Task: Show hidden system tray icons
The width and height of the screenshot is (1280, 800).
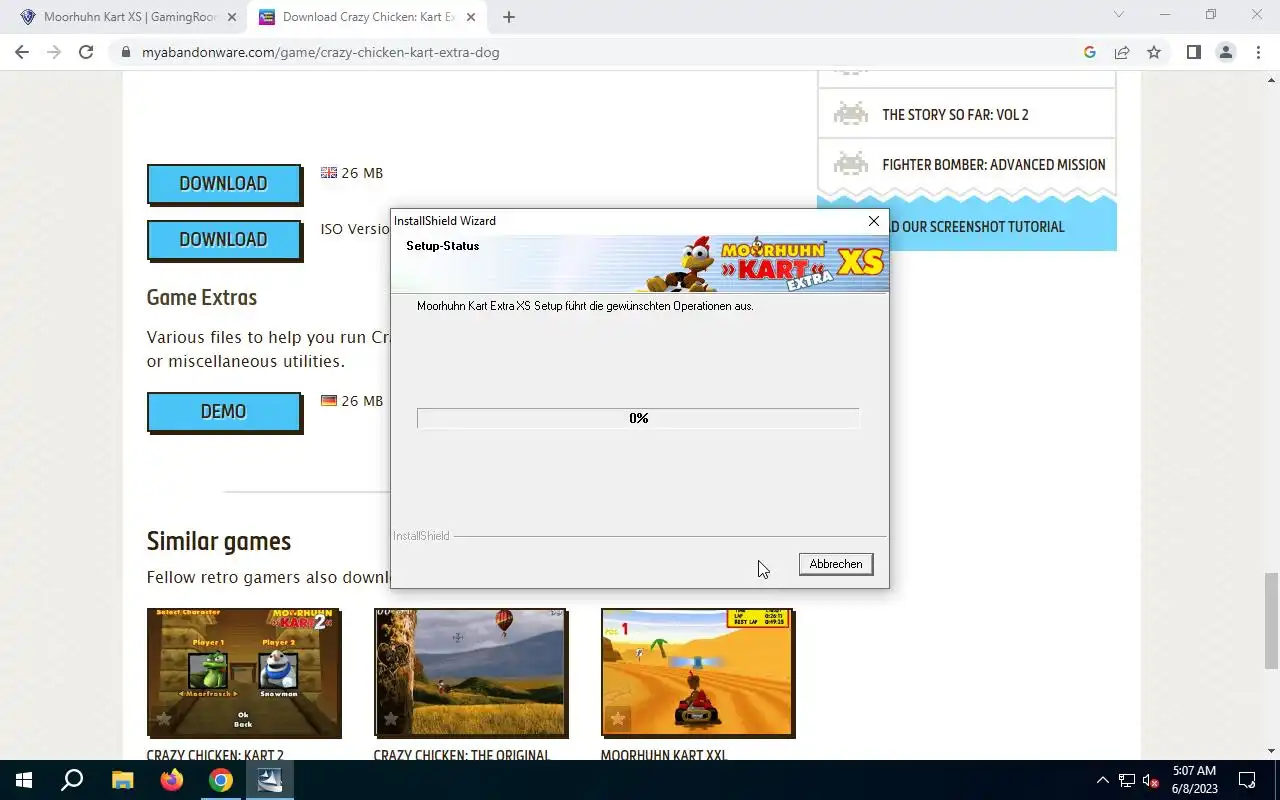Action: pos(1103,780)
